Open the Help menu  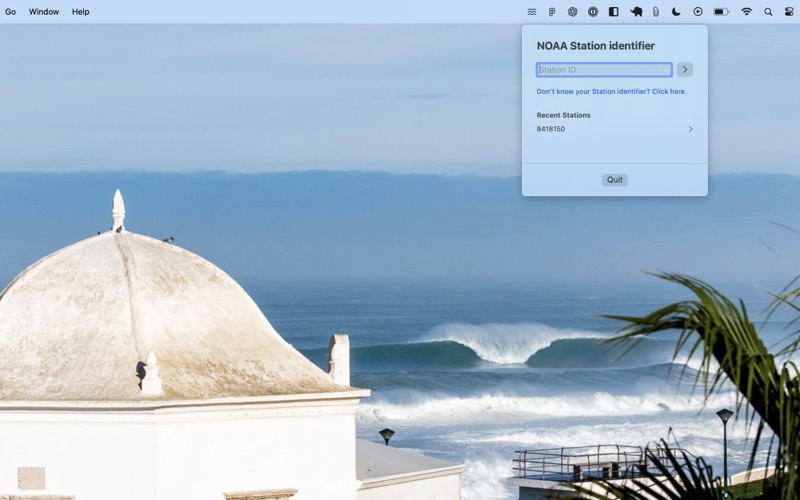coord(81,12)
